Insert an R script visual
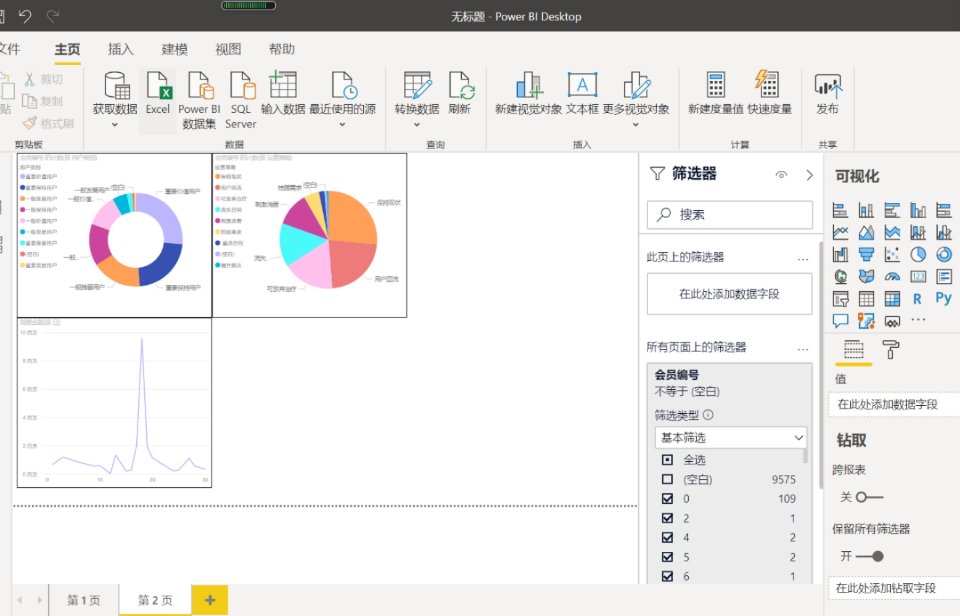960x616 pixels. tap(917, 299)
